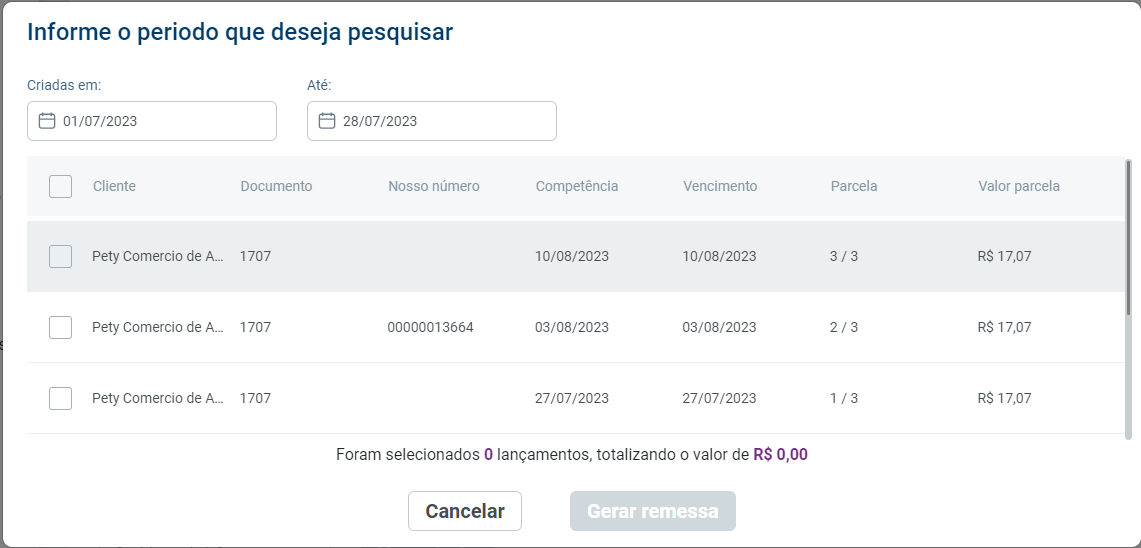Sort by the Parcela column header
The image size is (1141, 548).
[x=854, y=186]
